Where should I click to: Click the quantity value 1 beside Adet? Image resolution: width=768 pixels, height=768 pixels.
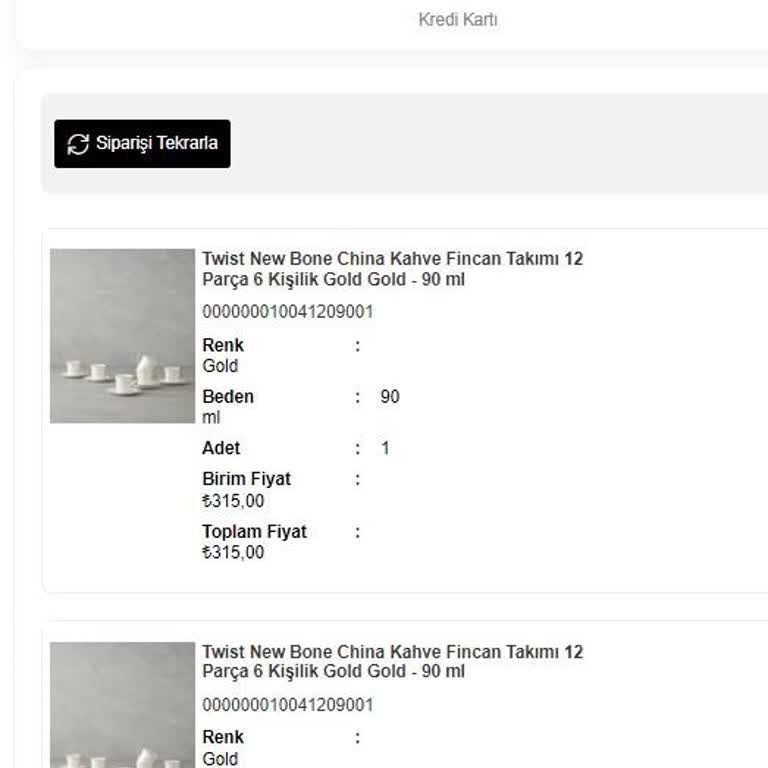pyautogui.click(x=385, y=449)
